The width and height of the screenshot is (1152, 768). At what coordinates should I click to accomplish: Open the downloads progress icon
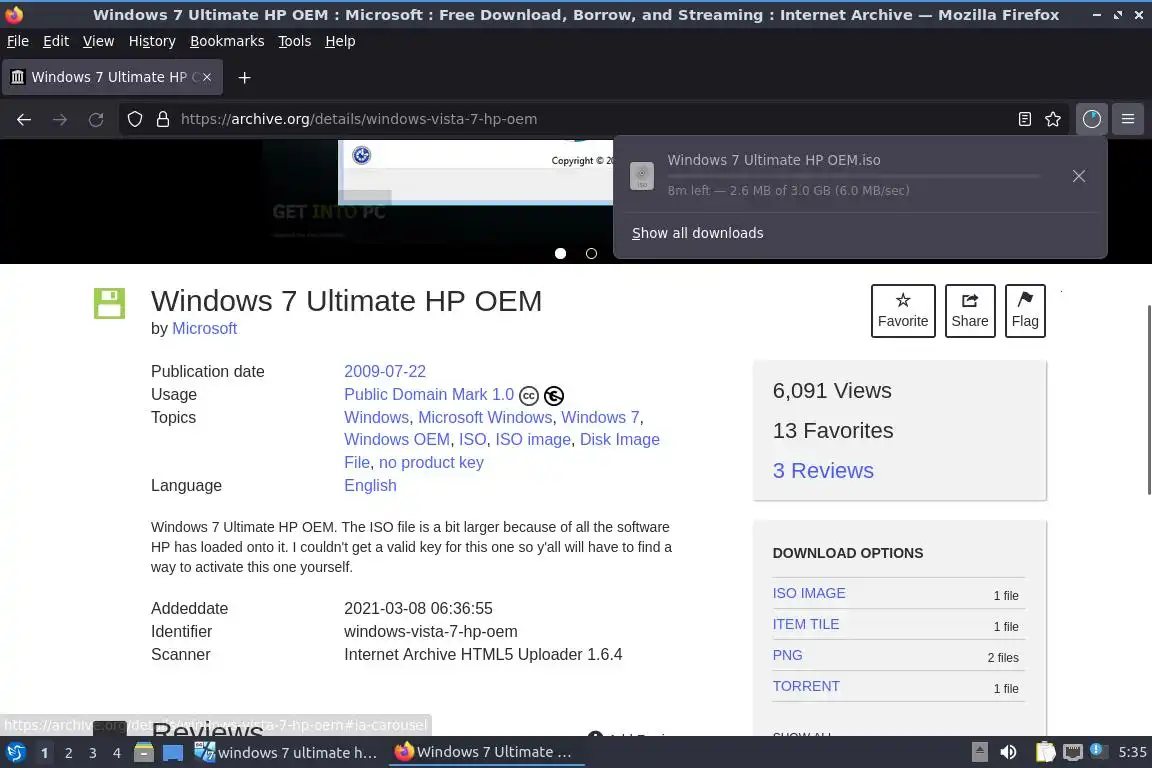pyautogui.click(x=1092, y=119)
